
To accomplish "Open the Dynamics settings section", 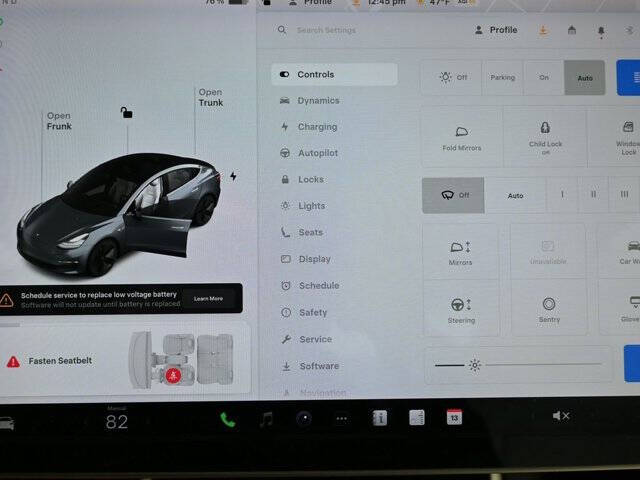I will click(x=310, y=100).
